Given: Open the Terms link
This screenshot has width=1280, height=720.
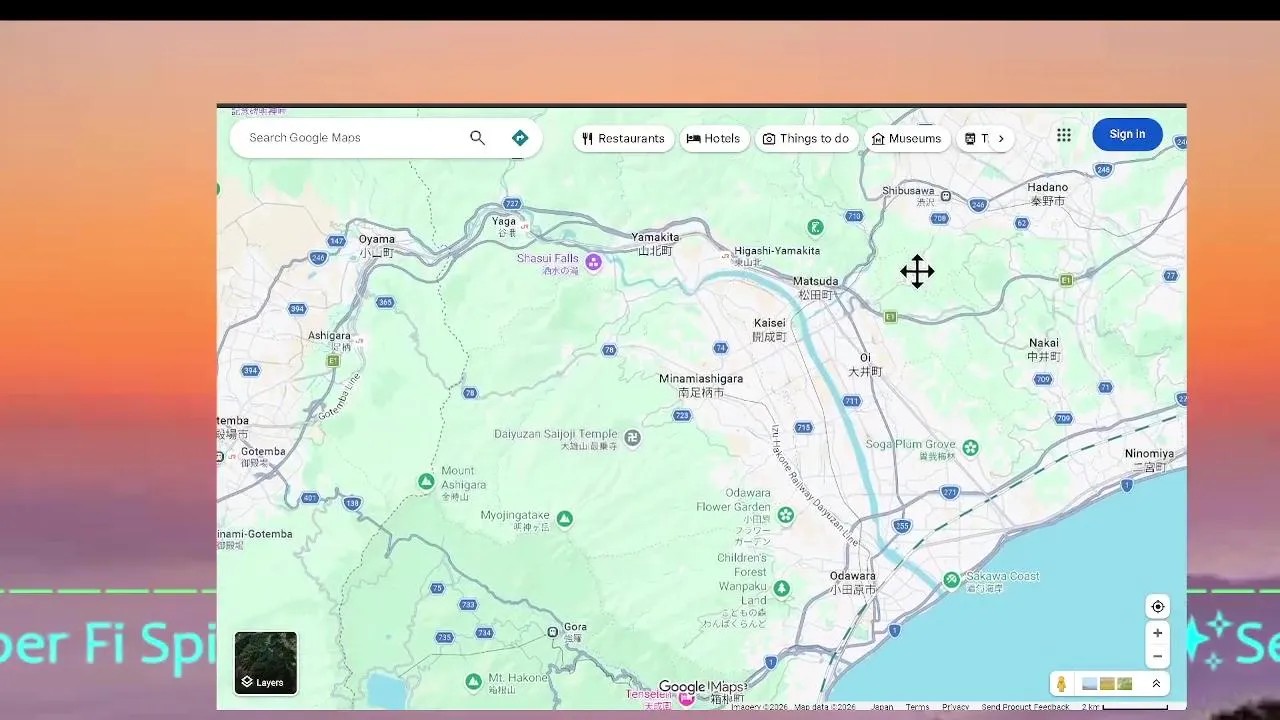Looking at the screenshot, I should (x=917, y=706).
